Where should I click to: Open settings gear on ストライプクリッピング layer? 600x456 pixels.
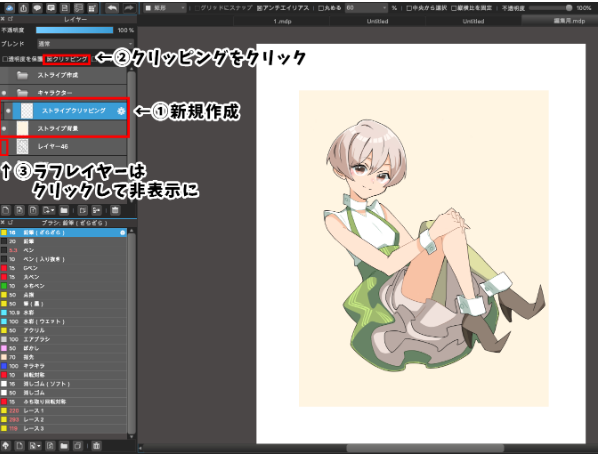121,109
